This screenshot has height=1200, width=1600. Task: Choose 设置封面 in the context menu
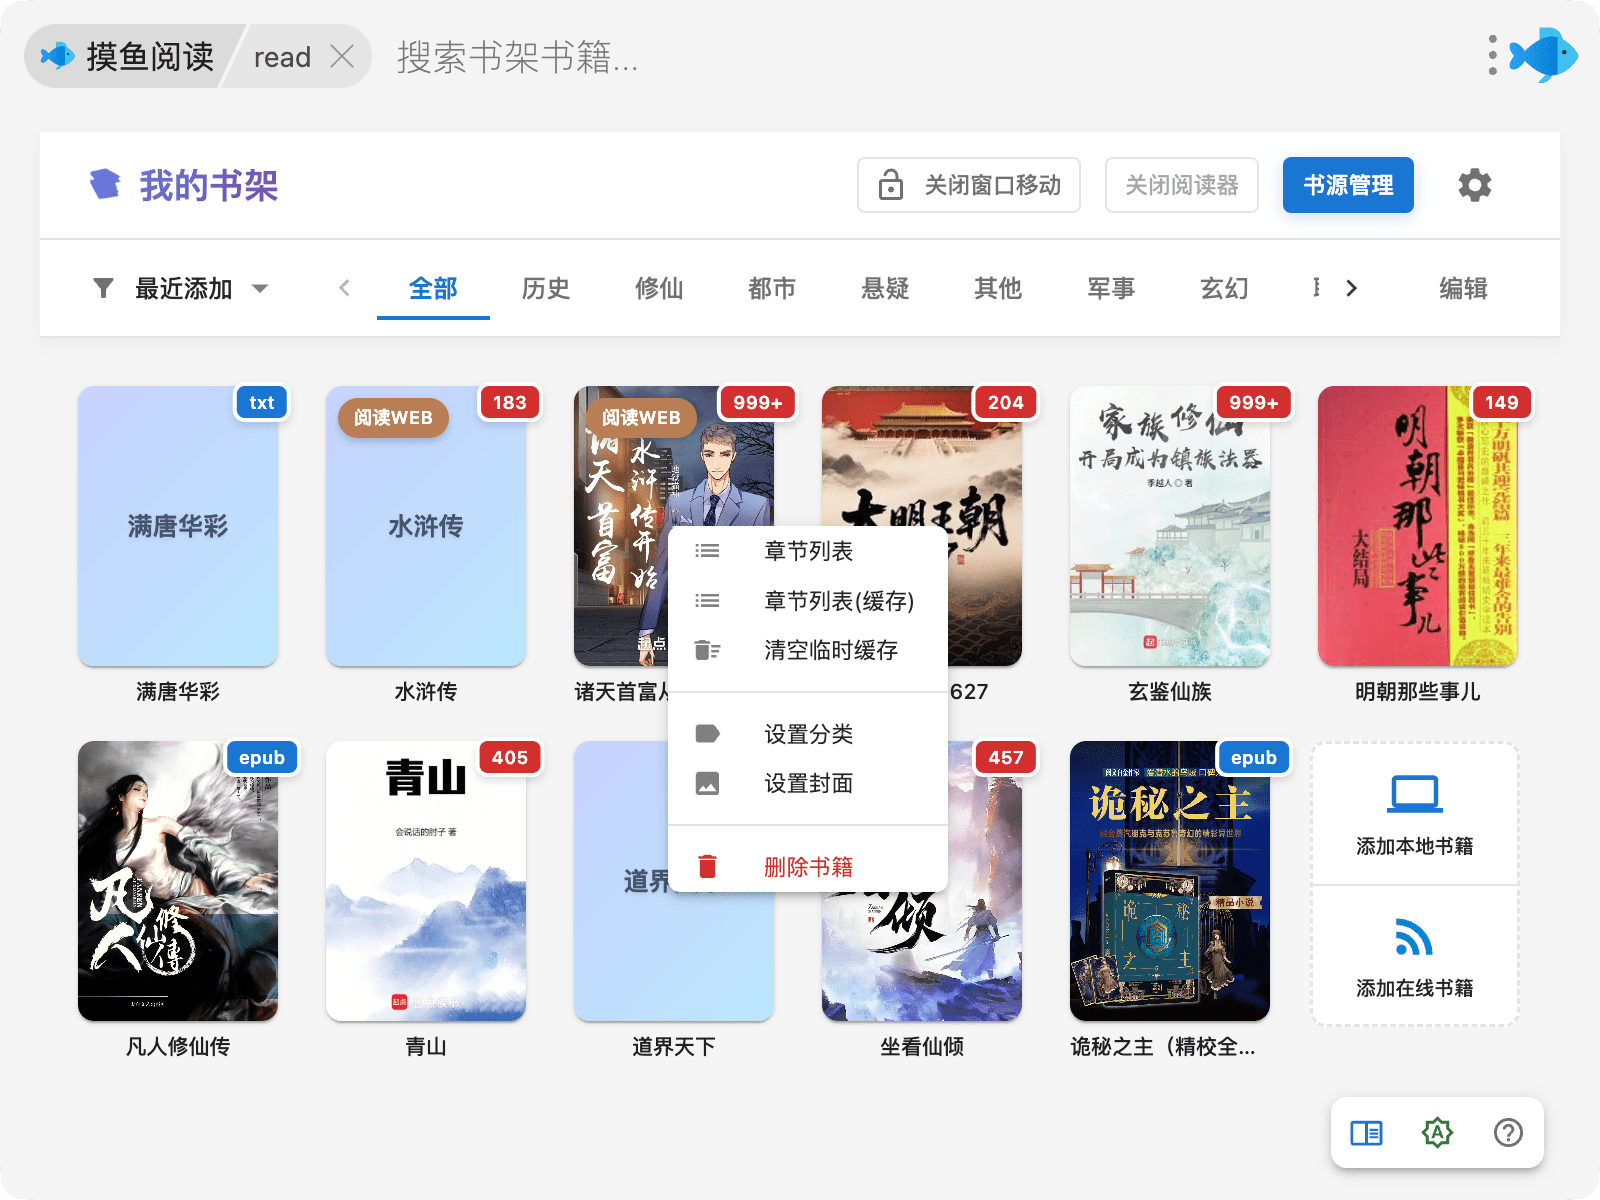click(x=808, y=783)
